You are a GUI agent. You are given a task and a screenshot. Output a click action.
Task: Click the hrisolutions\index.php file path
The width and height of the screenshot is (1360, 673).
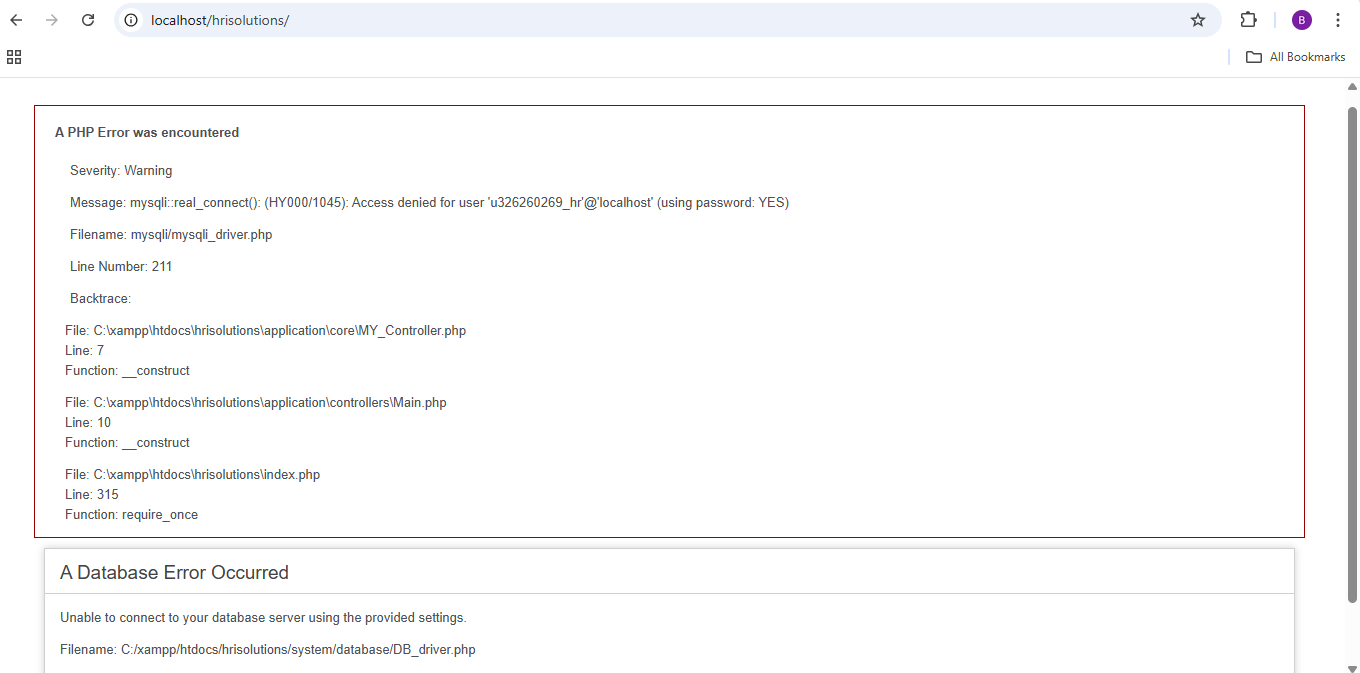(193, 475)
